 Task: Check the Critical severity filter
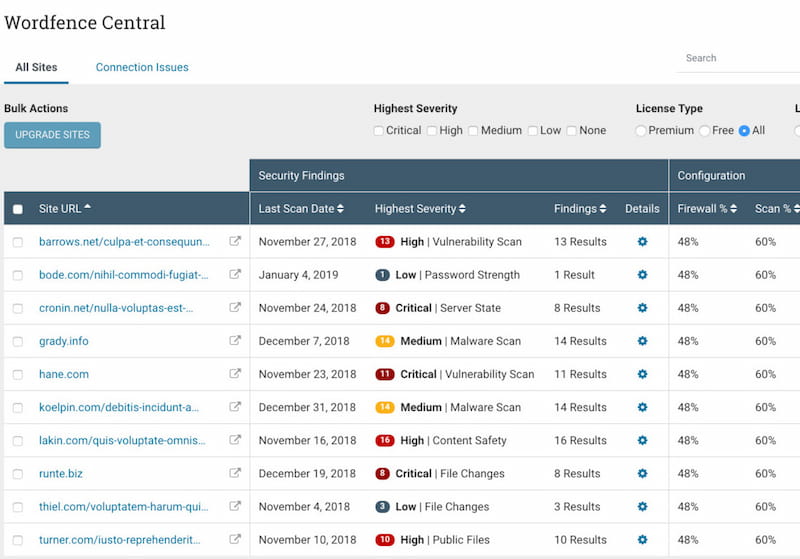tap(379, 131)
